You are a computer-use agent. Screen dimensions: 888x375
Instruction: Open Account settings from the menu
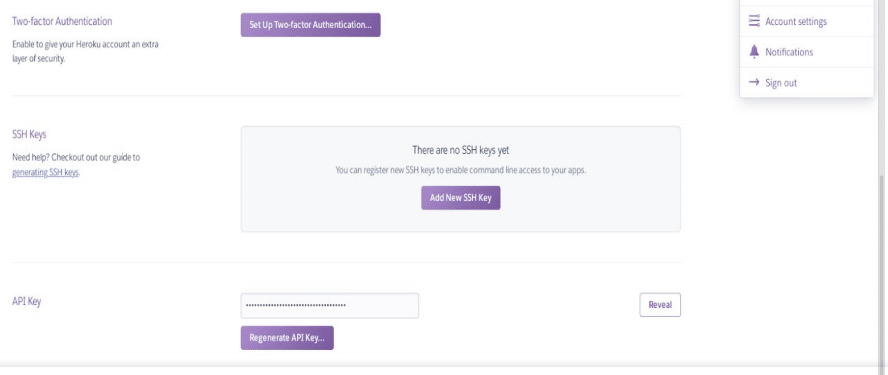coord(806,22)
